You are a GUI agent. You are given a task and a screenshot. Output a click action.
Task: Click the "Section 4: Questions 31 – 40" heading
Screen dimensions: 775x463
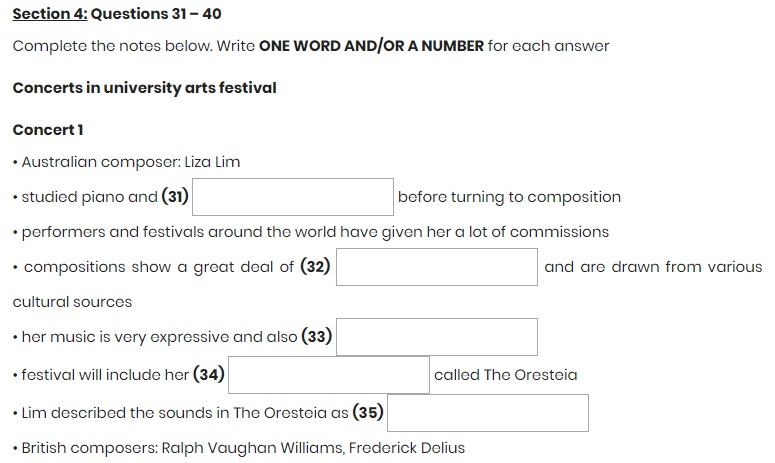click(117, 14)
